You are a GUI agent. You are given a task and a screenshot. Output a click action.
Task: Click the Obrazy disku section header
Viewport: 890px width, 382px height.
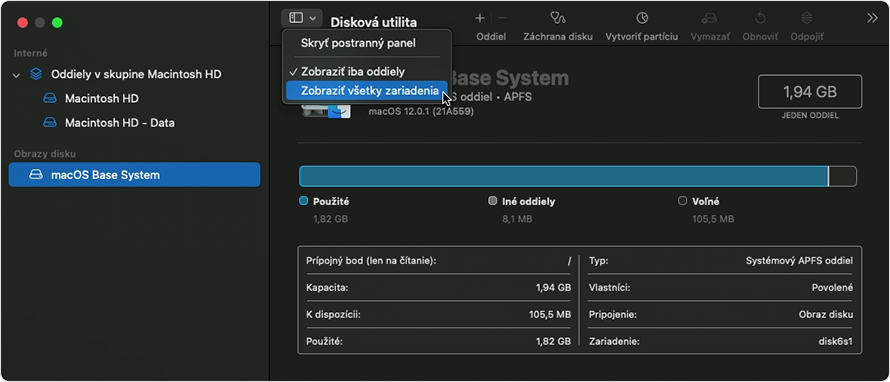[45, 154]
